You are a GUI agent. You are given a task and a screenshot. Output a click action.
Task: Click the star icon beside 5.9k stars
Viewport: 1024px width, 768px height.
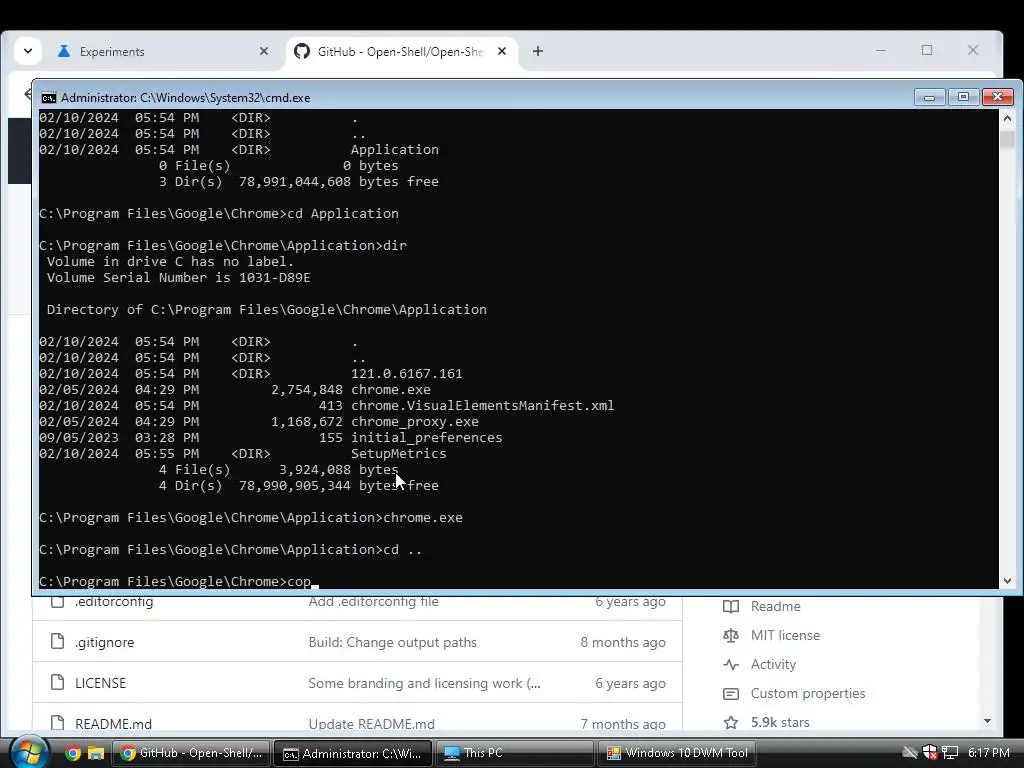point(731,722)
